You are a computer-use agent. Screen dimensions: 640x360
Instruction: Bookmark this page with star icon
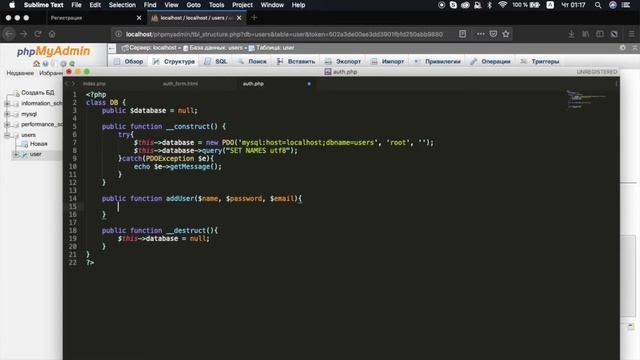506,34
